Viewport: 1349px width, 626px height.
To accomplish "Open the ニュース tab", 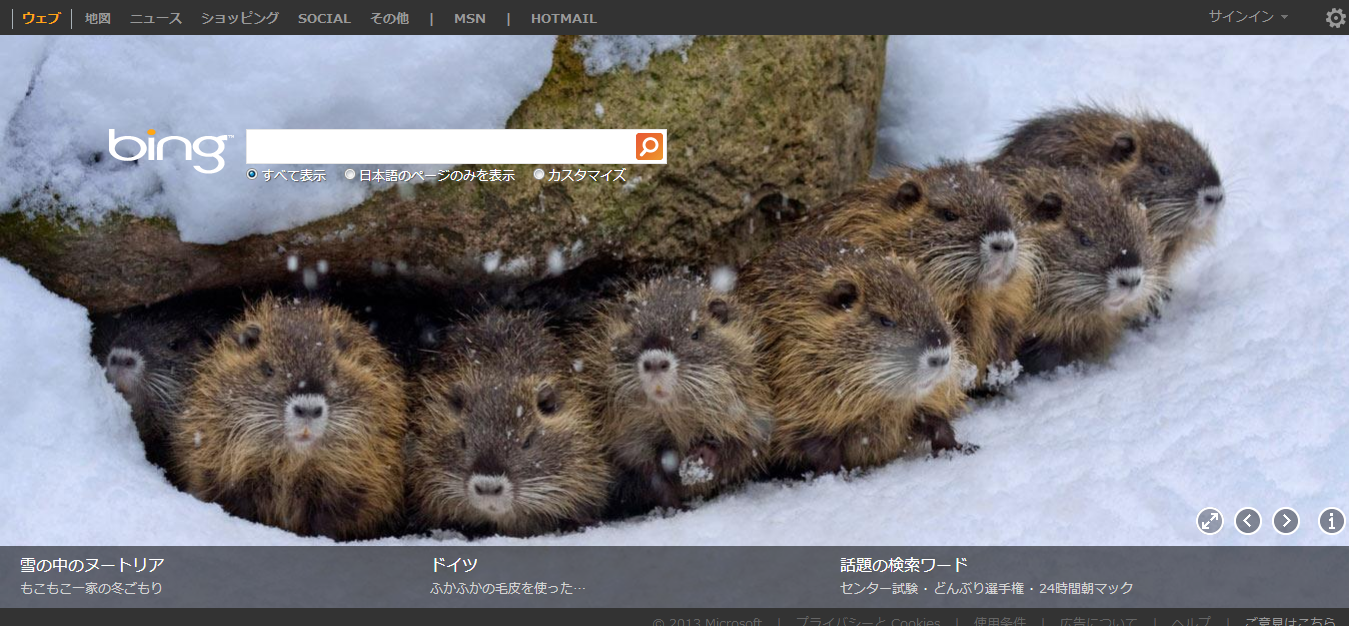I will [x=156, y=19].
